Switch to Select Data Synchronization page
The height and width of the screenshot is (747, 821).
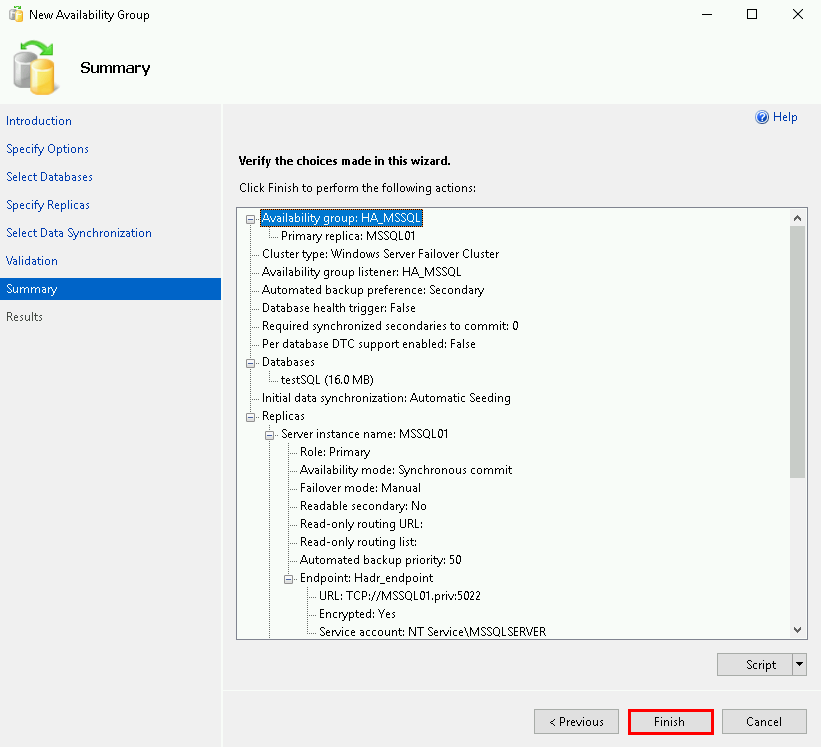(x=79, y=233)
